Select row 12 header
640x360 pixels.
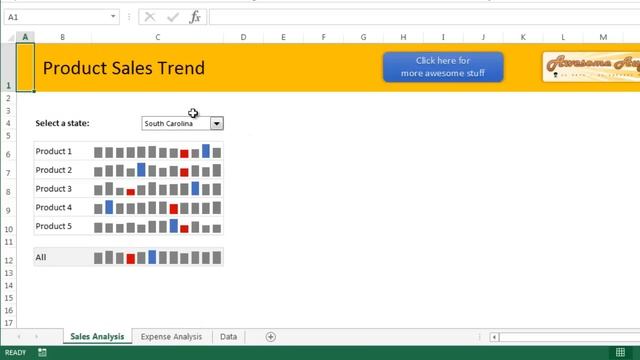(8, 258)
